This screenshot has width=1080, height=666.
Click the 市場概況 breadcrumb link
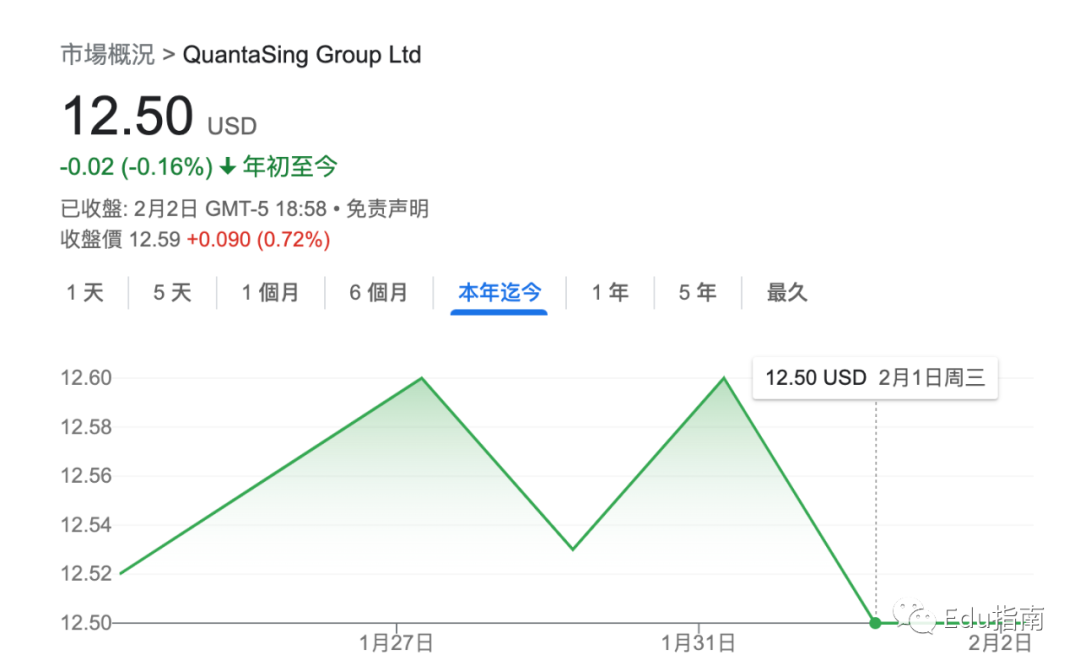pyautogui.click(x=107, y=54)
